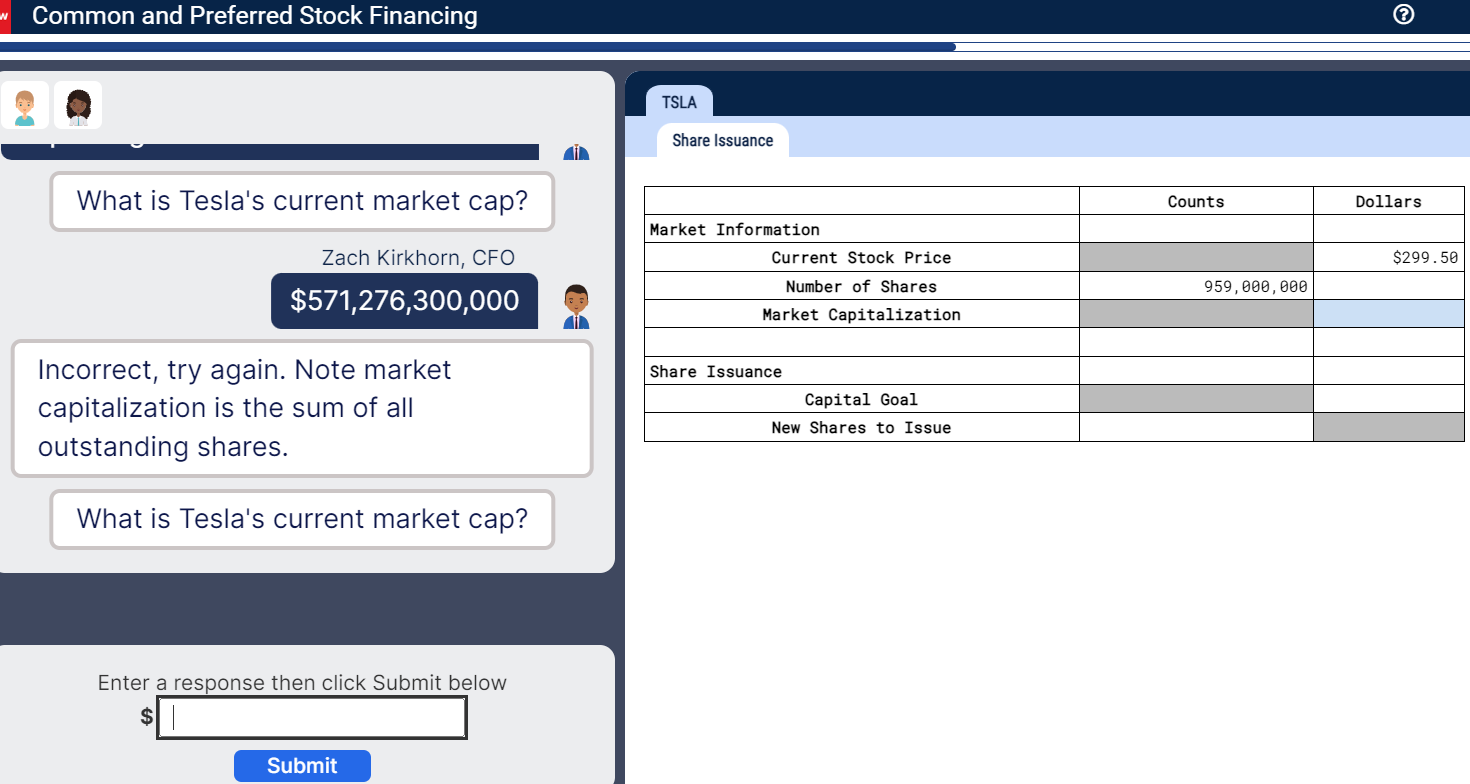
Task: Click the market cap question above Zach's answer
Action: point(302,201)
